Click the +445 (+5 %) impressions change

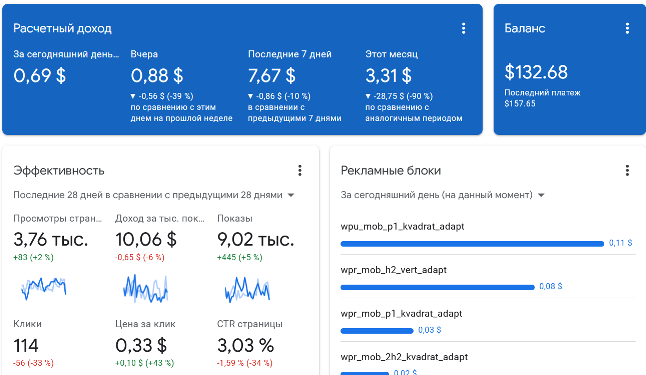point(240,257)
